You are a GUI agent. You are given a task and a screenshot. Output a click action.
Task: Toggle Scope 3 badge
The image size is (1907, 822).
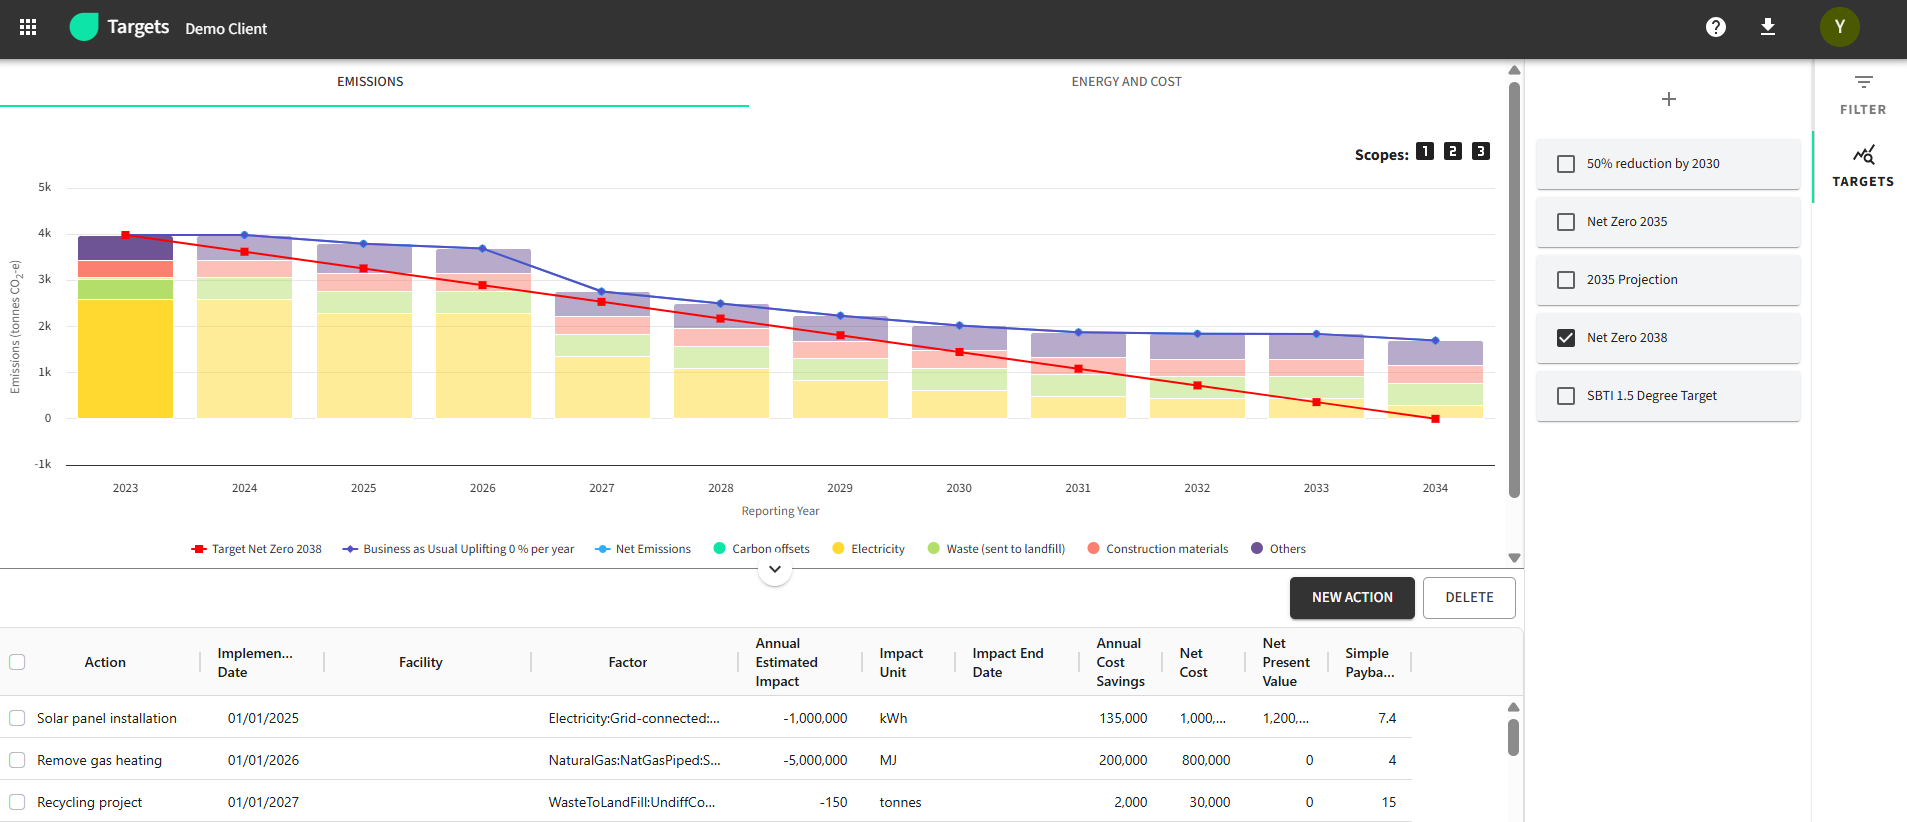(1481, 151)
